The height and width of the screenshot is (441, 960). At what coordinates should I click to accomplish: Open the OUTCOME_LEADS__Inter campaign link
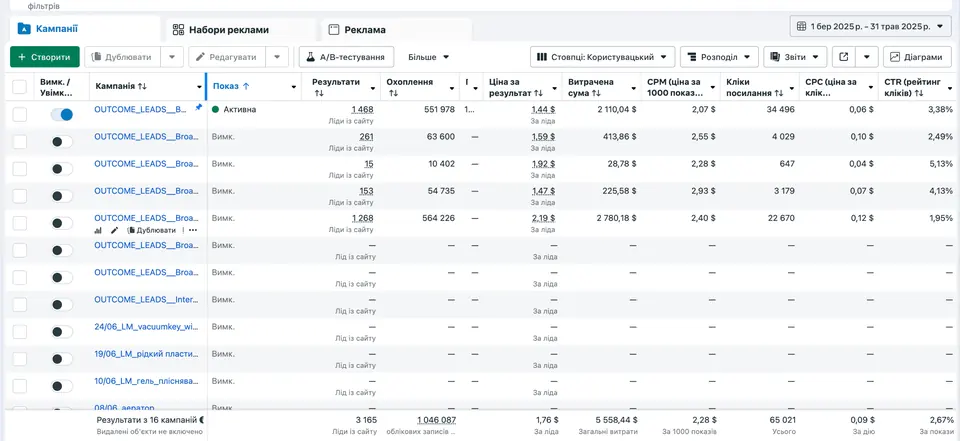coord(146,299)
